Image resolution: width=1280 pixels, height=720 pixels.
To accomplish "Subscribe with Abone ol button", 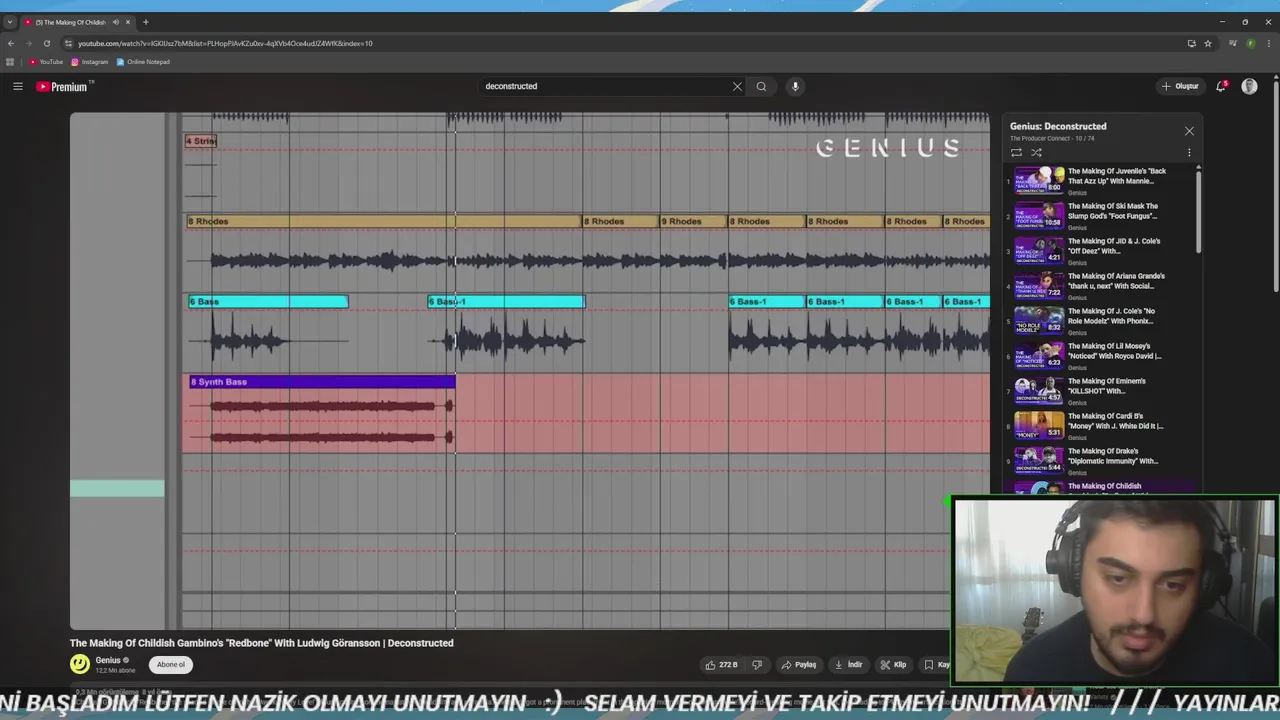I will pyautogui.click(x=171, y=665).
